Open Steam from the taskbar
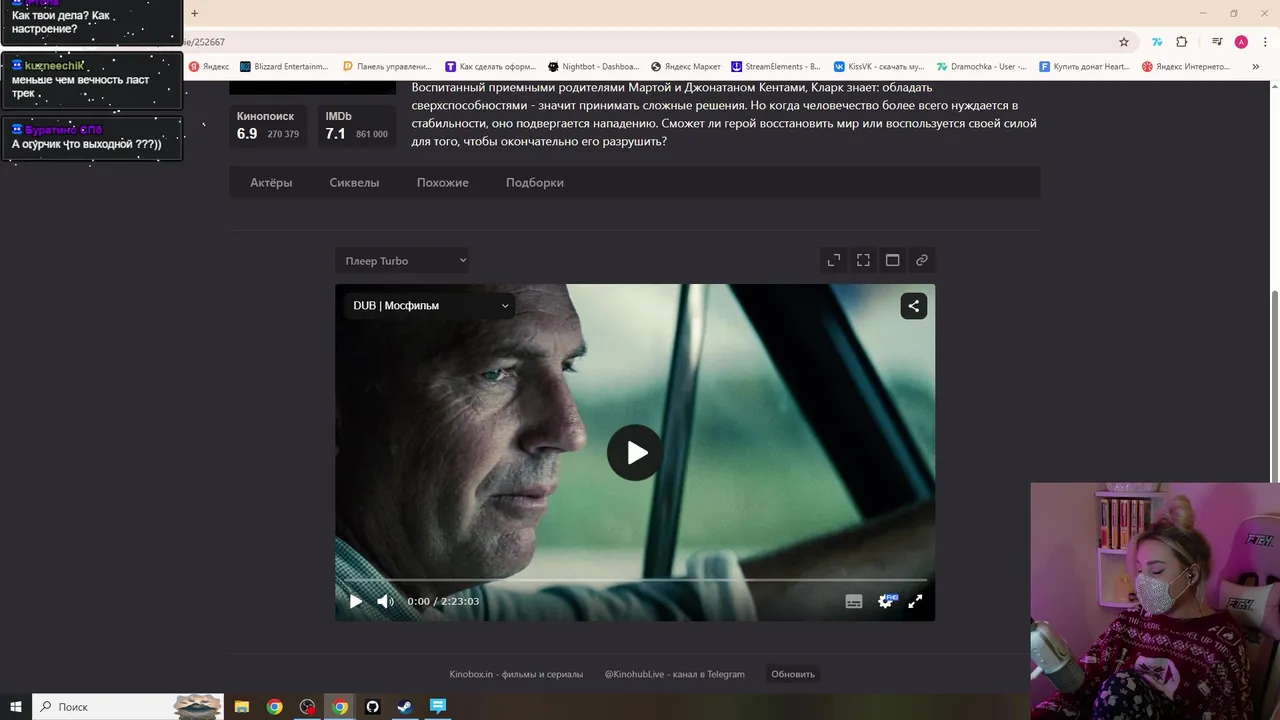Viewport: 1280px width, 720px height. tap(405, 706)
